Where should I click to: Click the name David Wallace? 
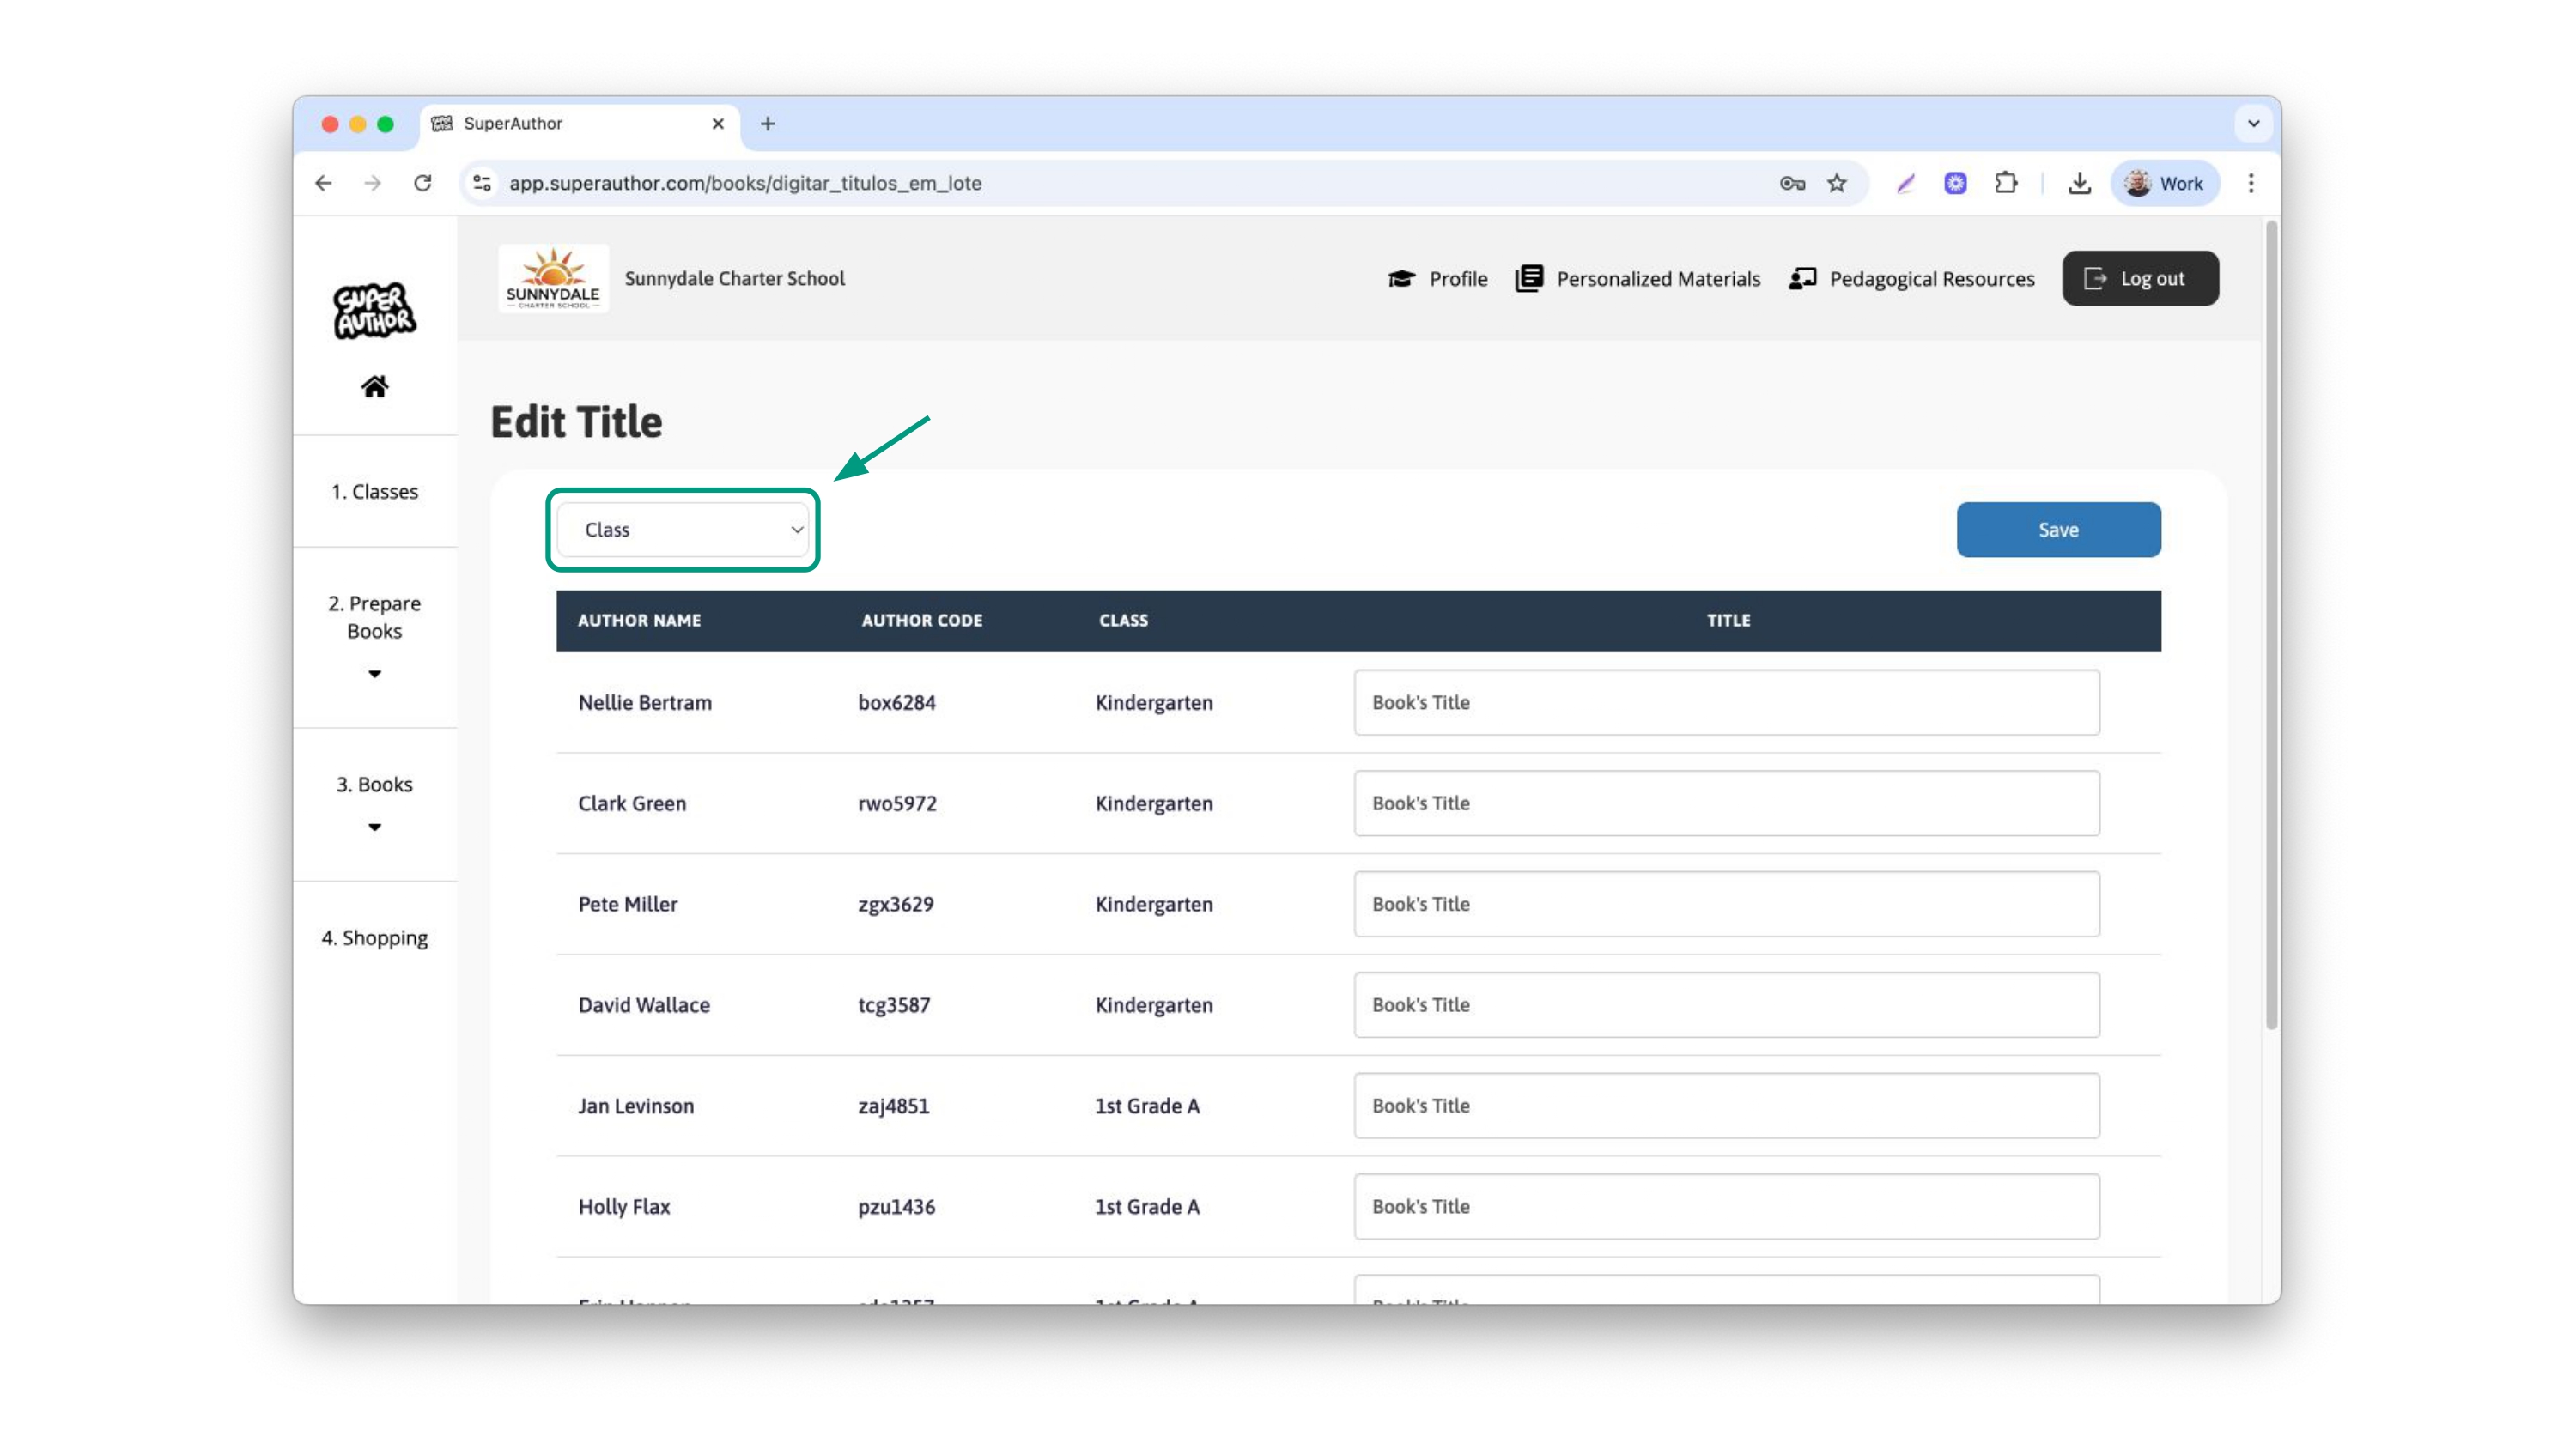pyautogui.click(x=644, y=1006)
